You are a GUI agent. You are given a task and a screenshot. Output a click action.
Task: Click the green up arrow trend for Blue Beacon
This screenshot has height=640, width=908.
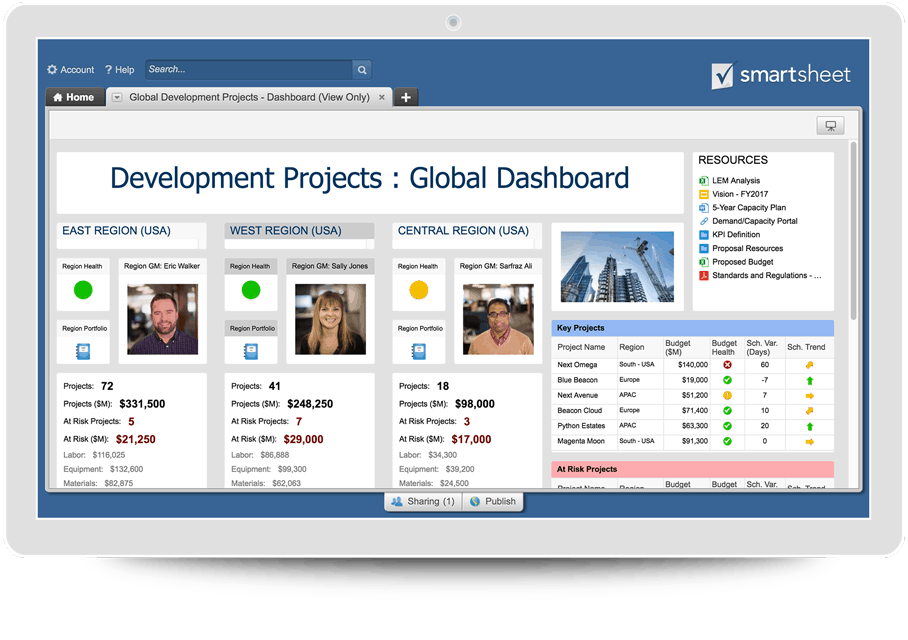click(x=809, y=381)
